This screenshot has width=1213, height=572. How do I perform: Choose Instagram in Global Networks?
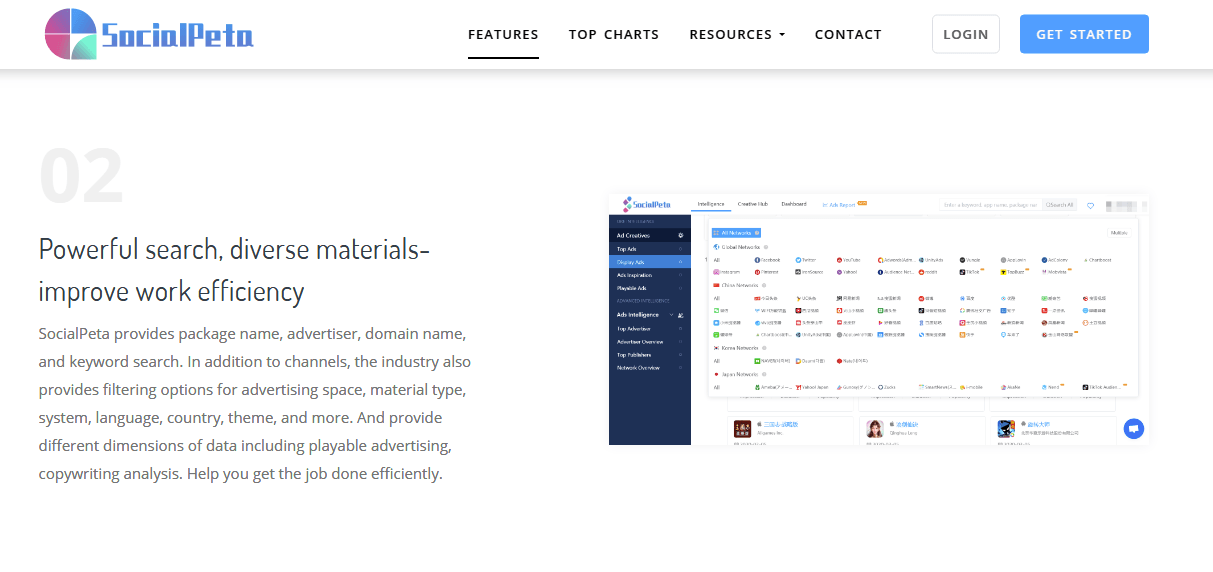(x=727, y=272)
